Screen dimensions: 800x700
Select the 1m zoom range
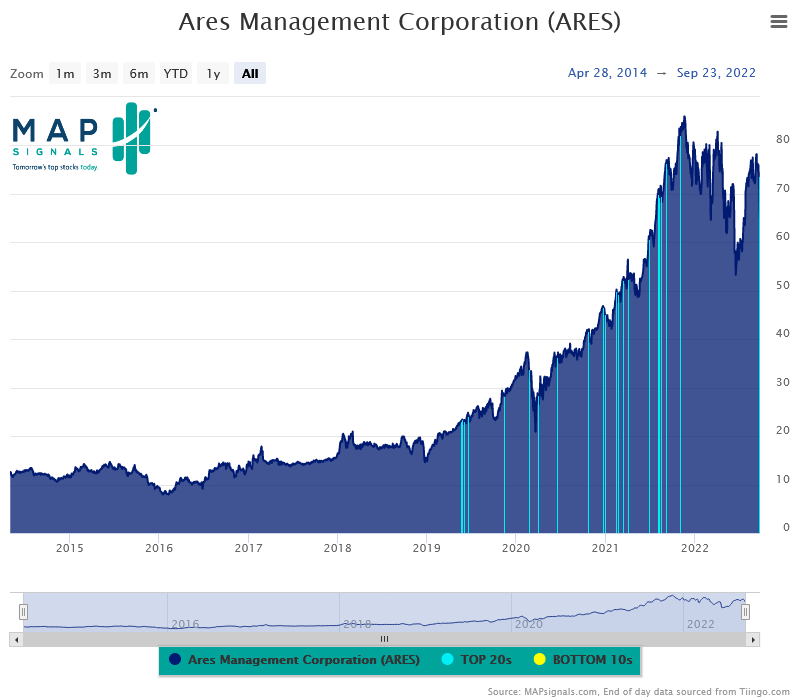click(65, 73)
